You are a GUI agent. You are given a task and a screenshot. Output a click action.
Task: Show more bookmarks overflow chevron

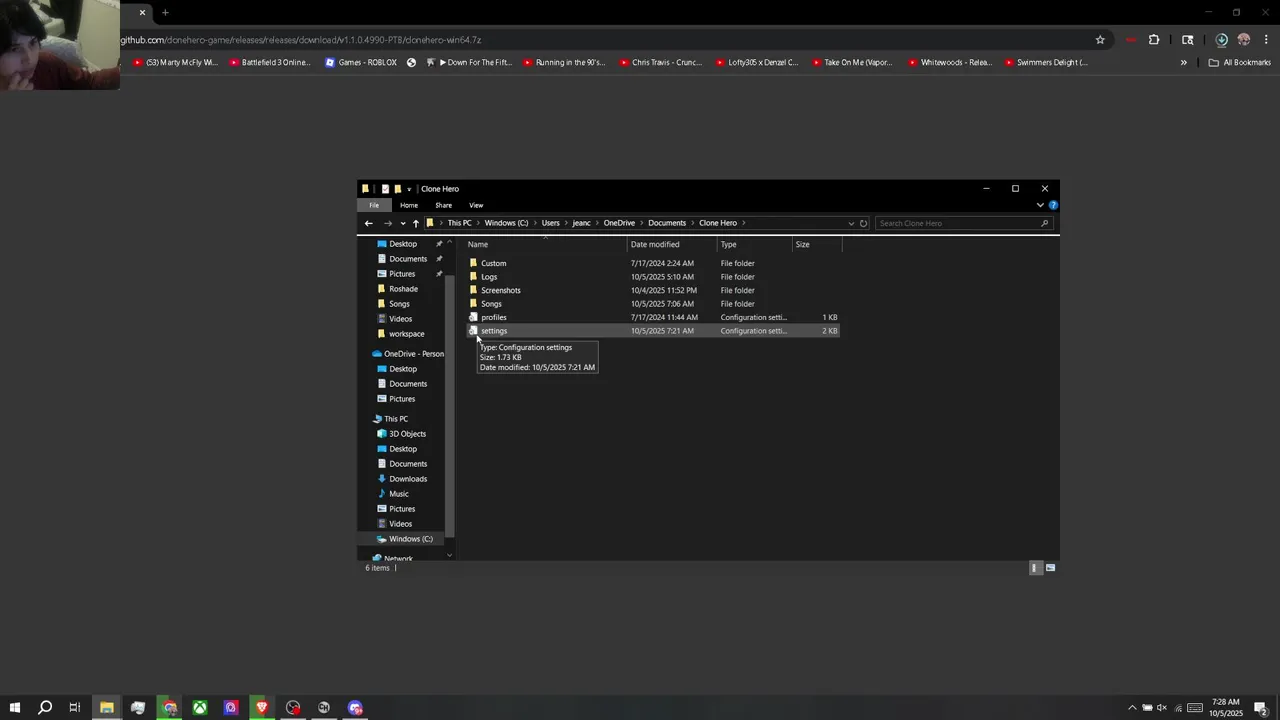pos(1183,62)
